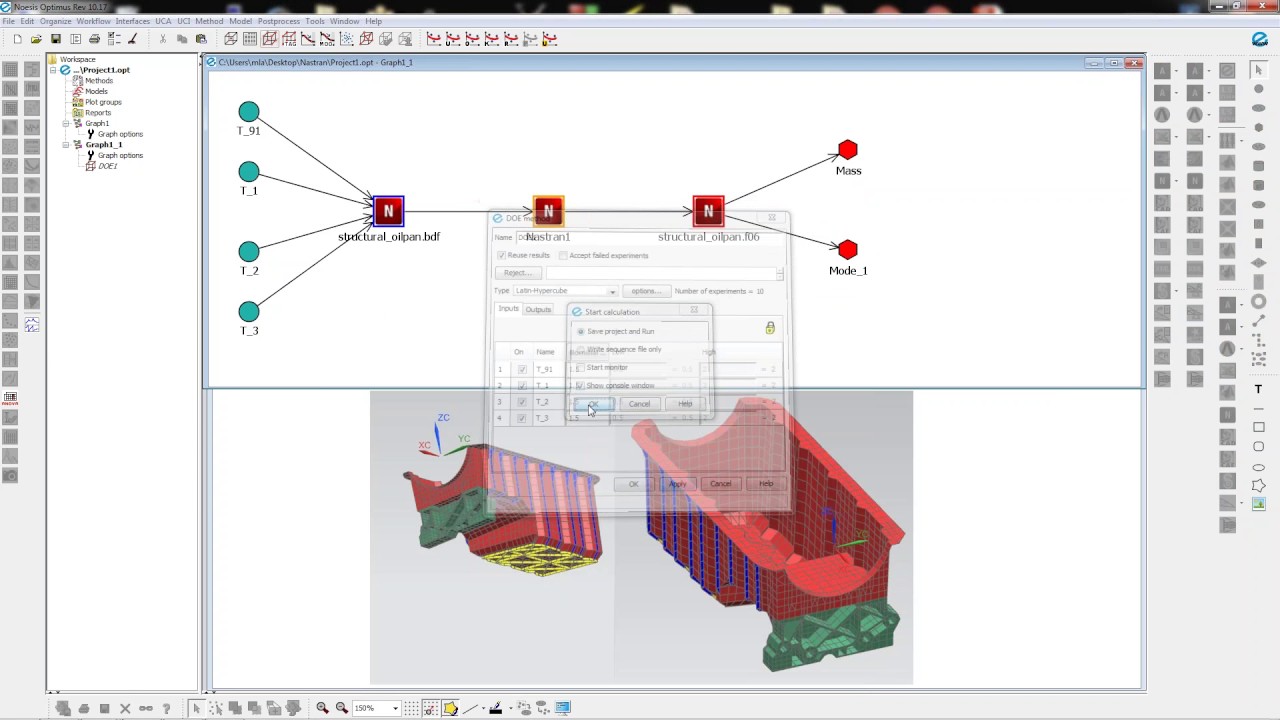This screenshot has width=1280, height=720.
Task: Click the fill color picker icon in the bottom toolbar
Action: pos(450,708)
